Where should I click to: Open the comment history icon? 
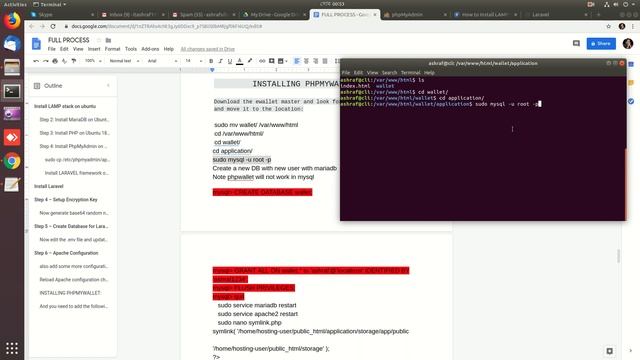click(576, 43)
